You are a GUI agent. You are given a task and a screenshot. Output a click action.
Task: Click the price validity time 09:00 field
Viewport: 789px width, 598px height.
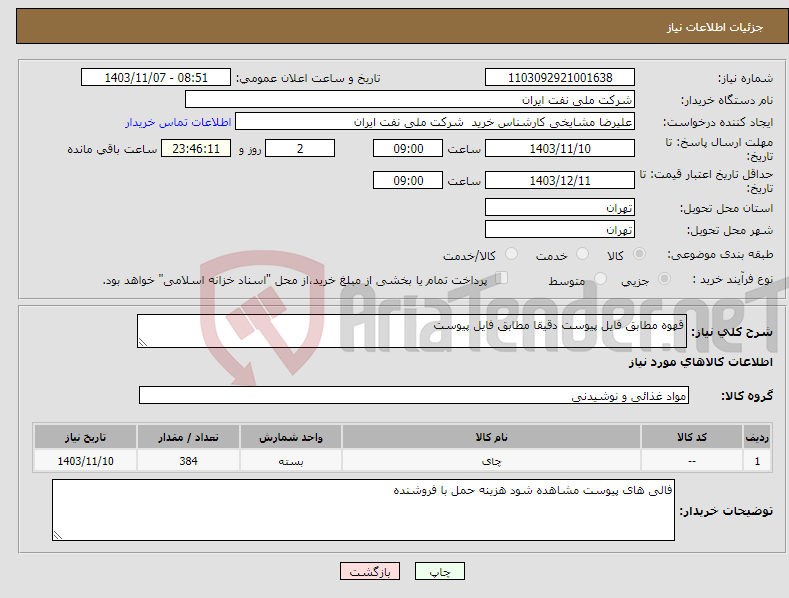(408, 180)
